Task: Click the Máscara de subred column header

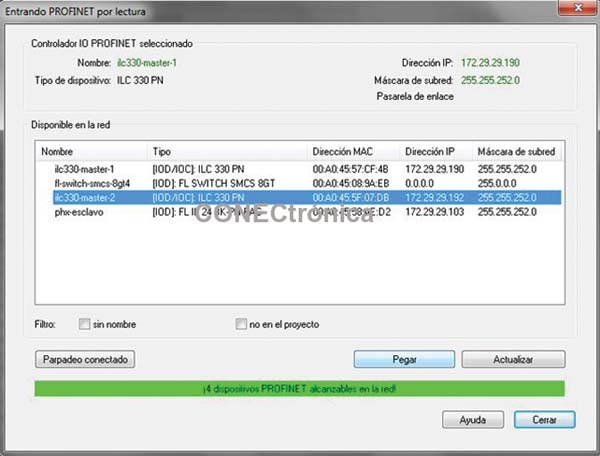Action: point(516,150)
